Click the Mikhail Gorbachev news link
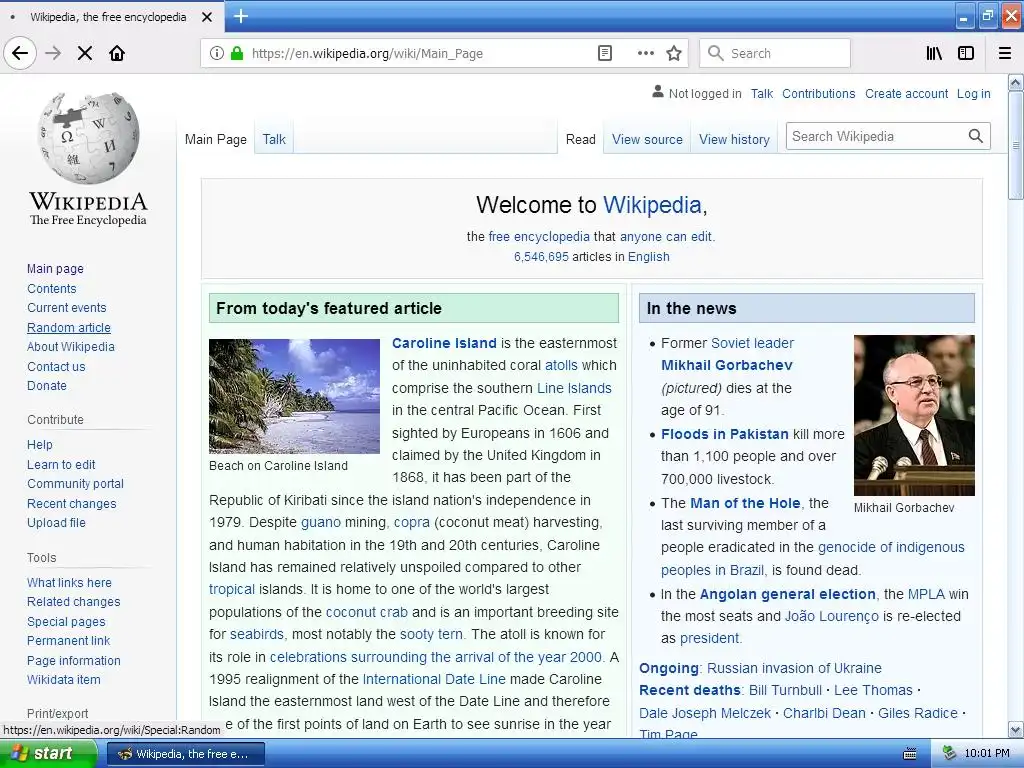1024x768 pixels. click(727, 365)
